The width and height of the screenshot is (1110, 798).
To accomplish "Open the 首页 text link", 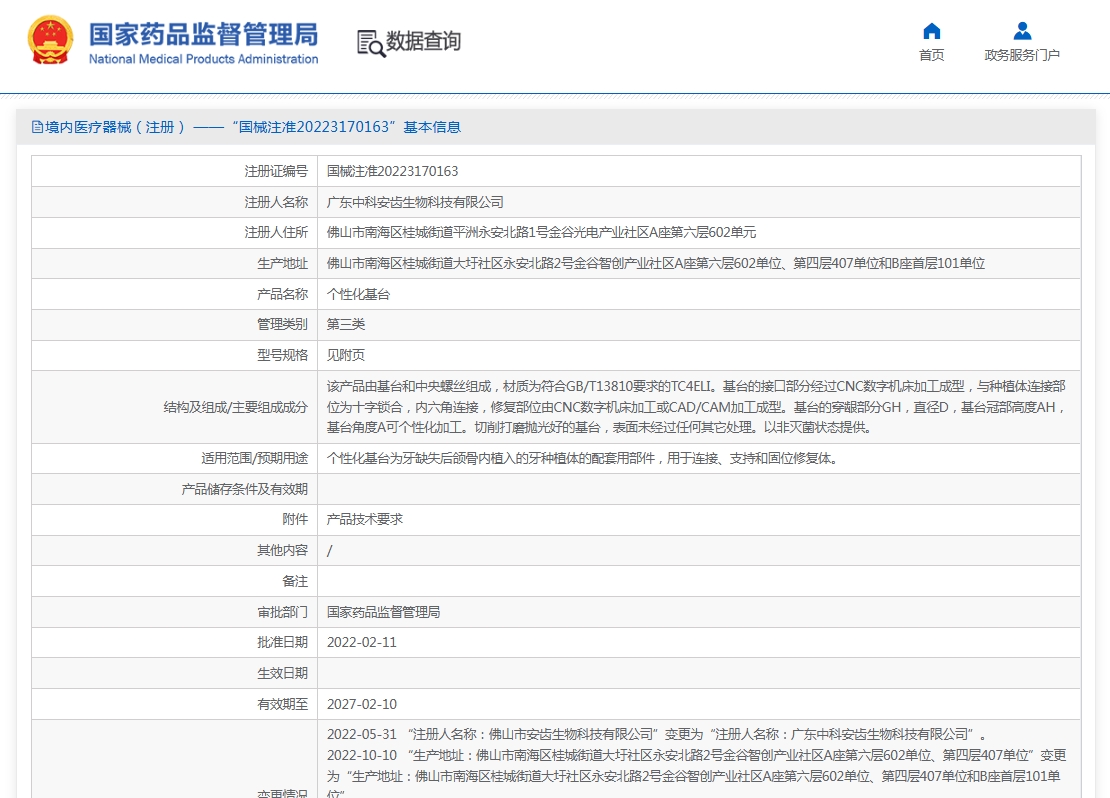I will click(x=932, y=55).
